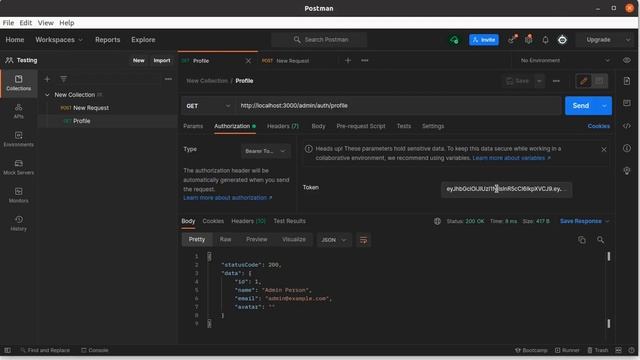Open the Send button dropdown arrow
This screenshot has height=360, width=640.
click(604, 106)
